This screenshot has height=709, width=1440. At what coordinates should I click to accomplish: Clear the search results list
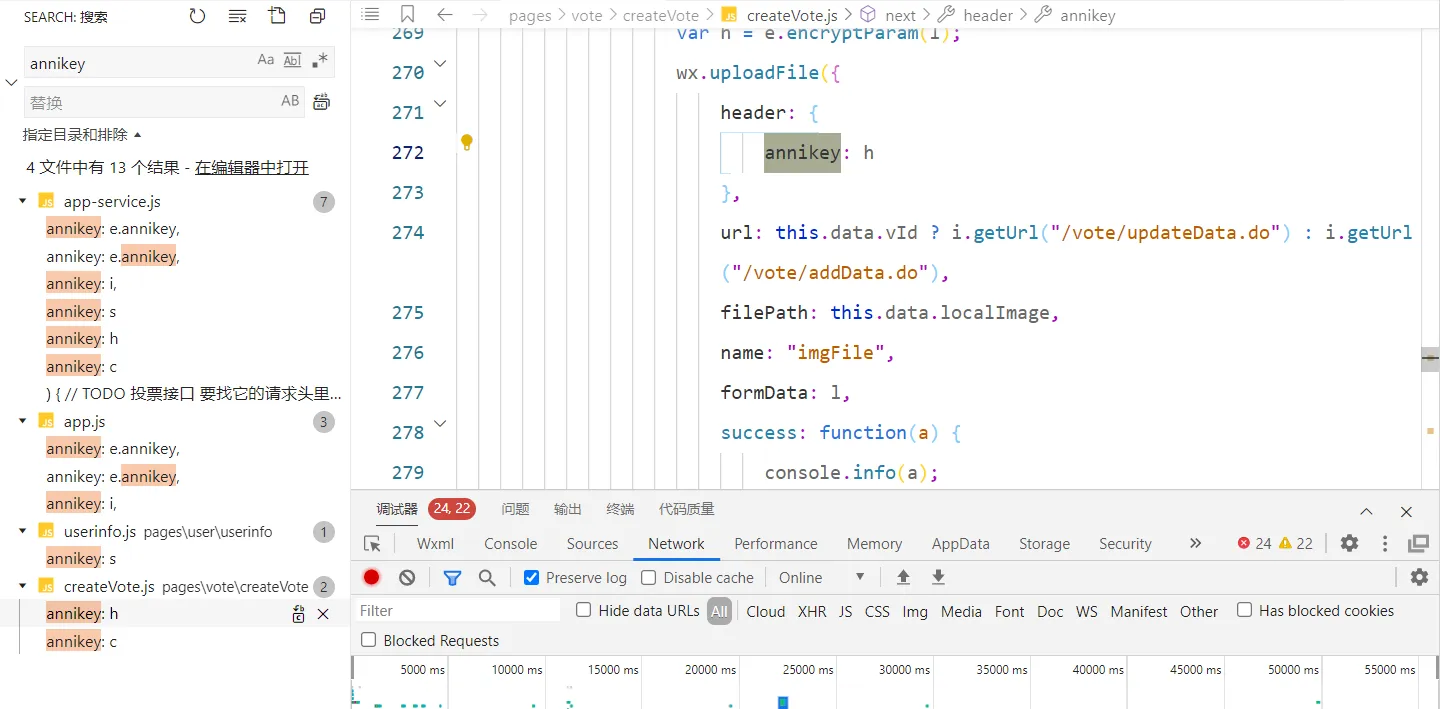(x=237, y=16)
